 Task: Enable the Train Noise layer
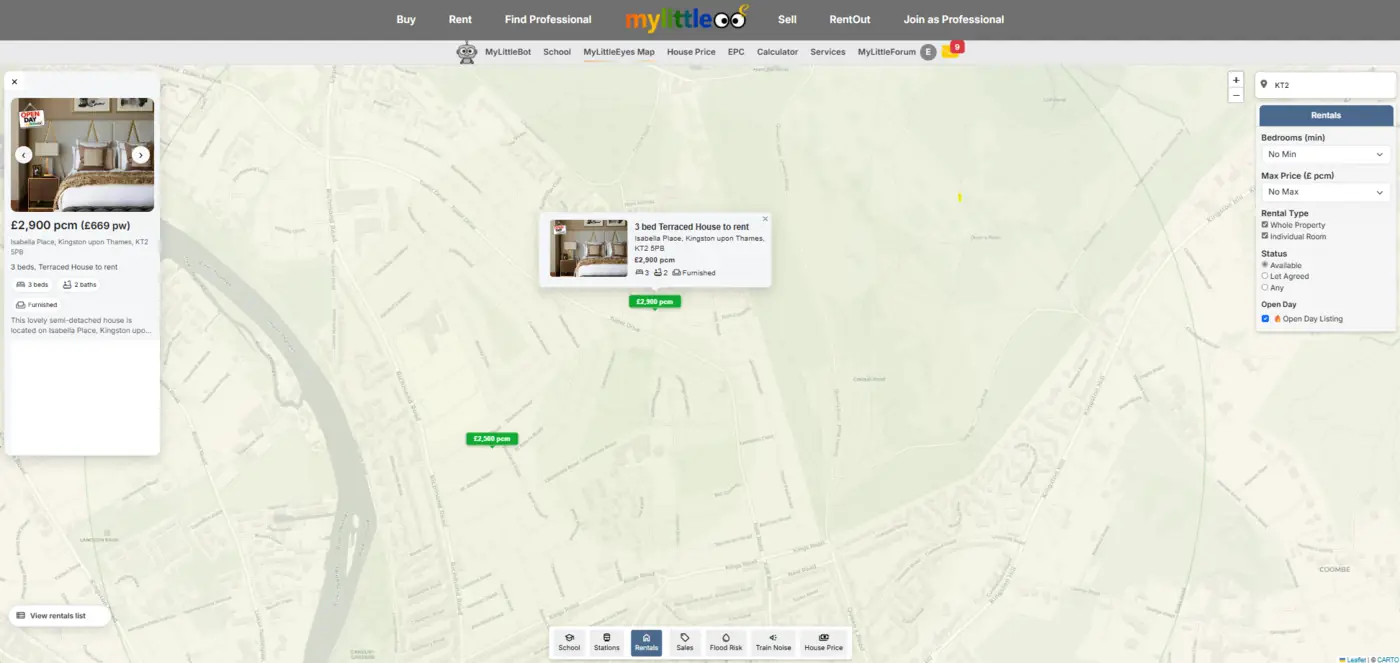(x=773, y=642)
